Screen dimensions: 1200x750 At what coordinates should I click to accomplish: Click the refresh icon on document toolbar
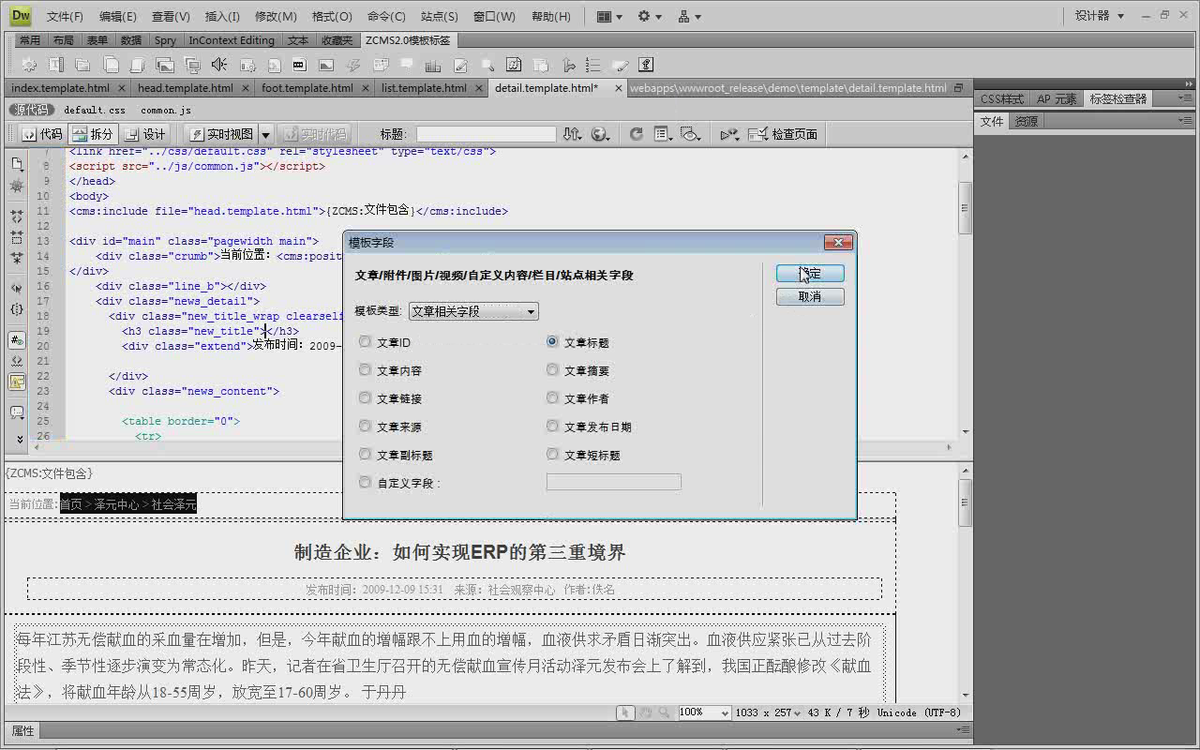coord(637,133)
